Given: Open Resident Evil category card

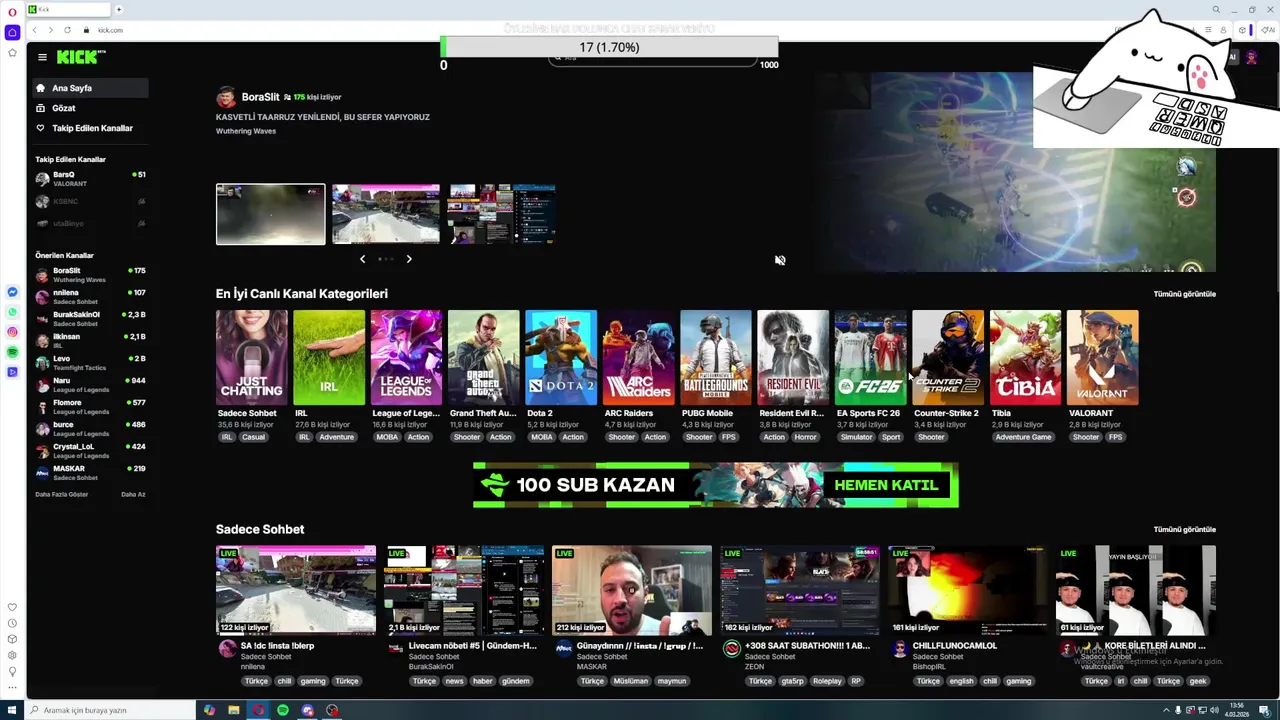Looking at the screenshot, I should 793,357.
